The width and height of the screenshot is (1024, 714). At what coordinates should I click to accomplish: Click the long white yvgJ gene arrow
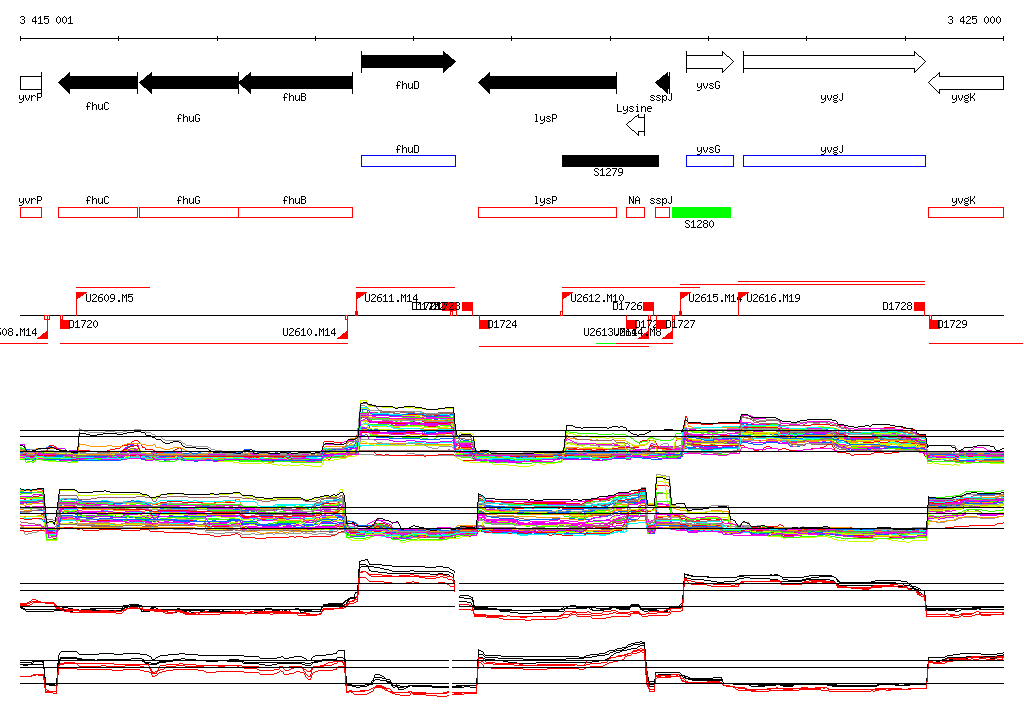pyautogui.click(x=834, y=62)
